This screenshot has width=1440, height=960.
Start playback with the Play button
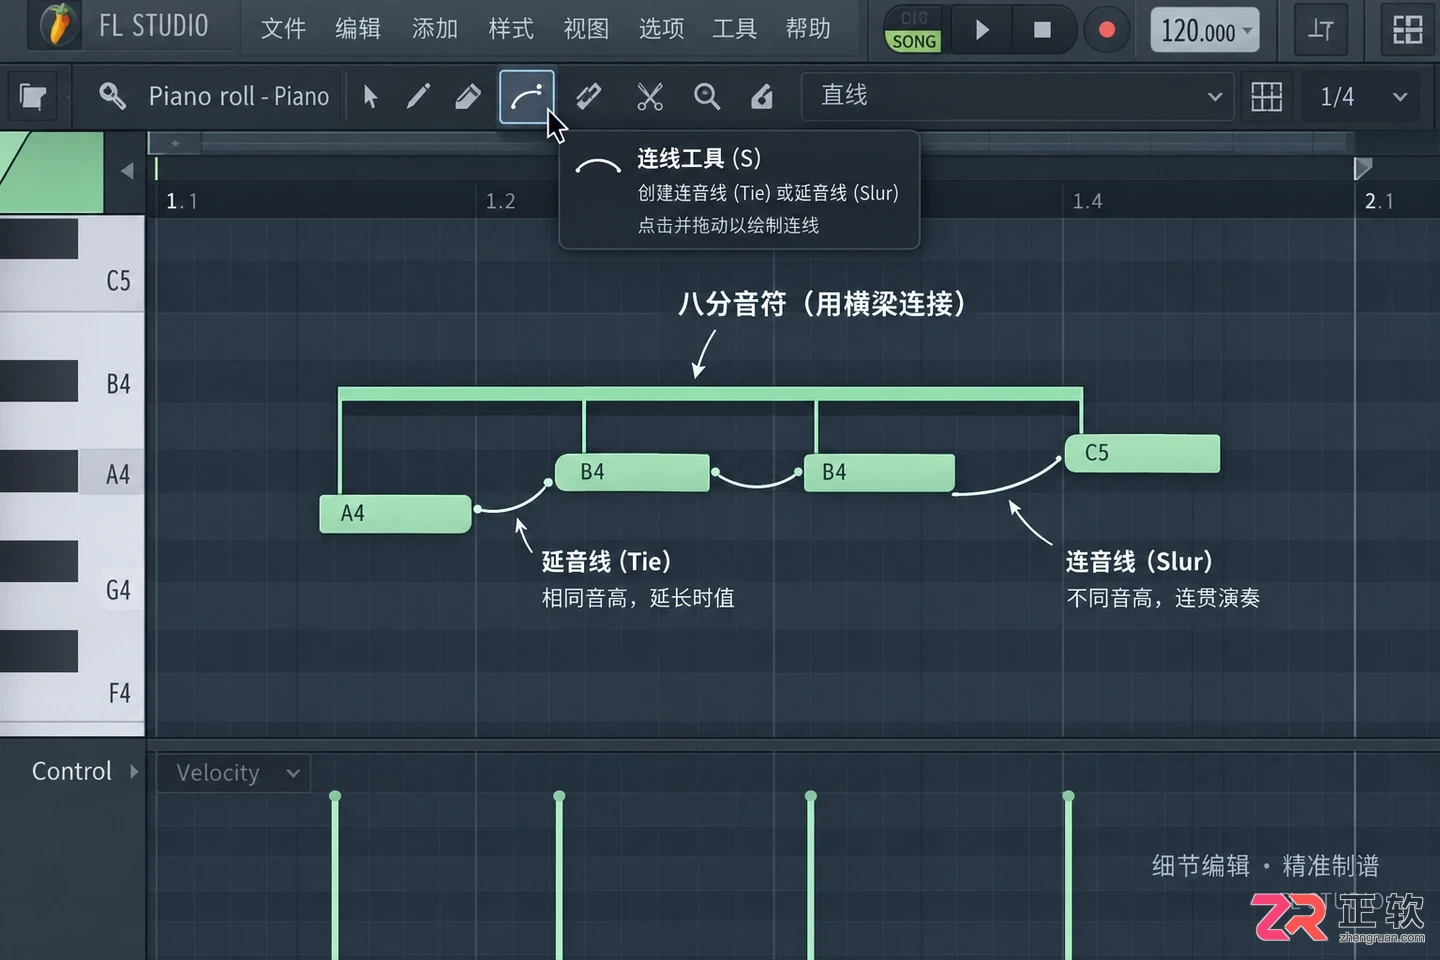point(981,30)
